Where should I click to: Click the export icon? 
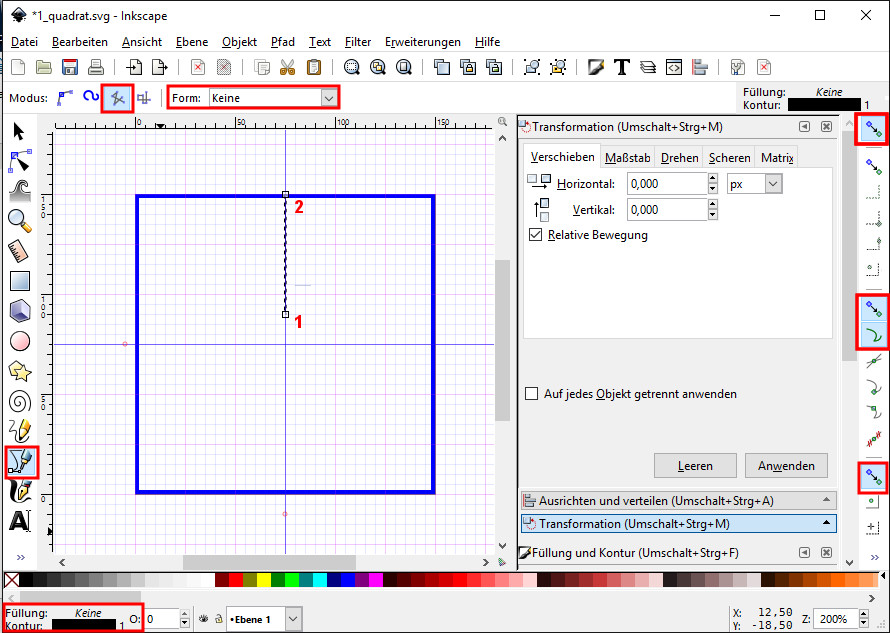(x=159, y=68)
